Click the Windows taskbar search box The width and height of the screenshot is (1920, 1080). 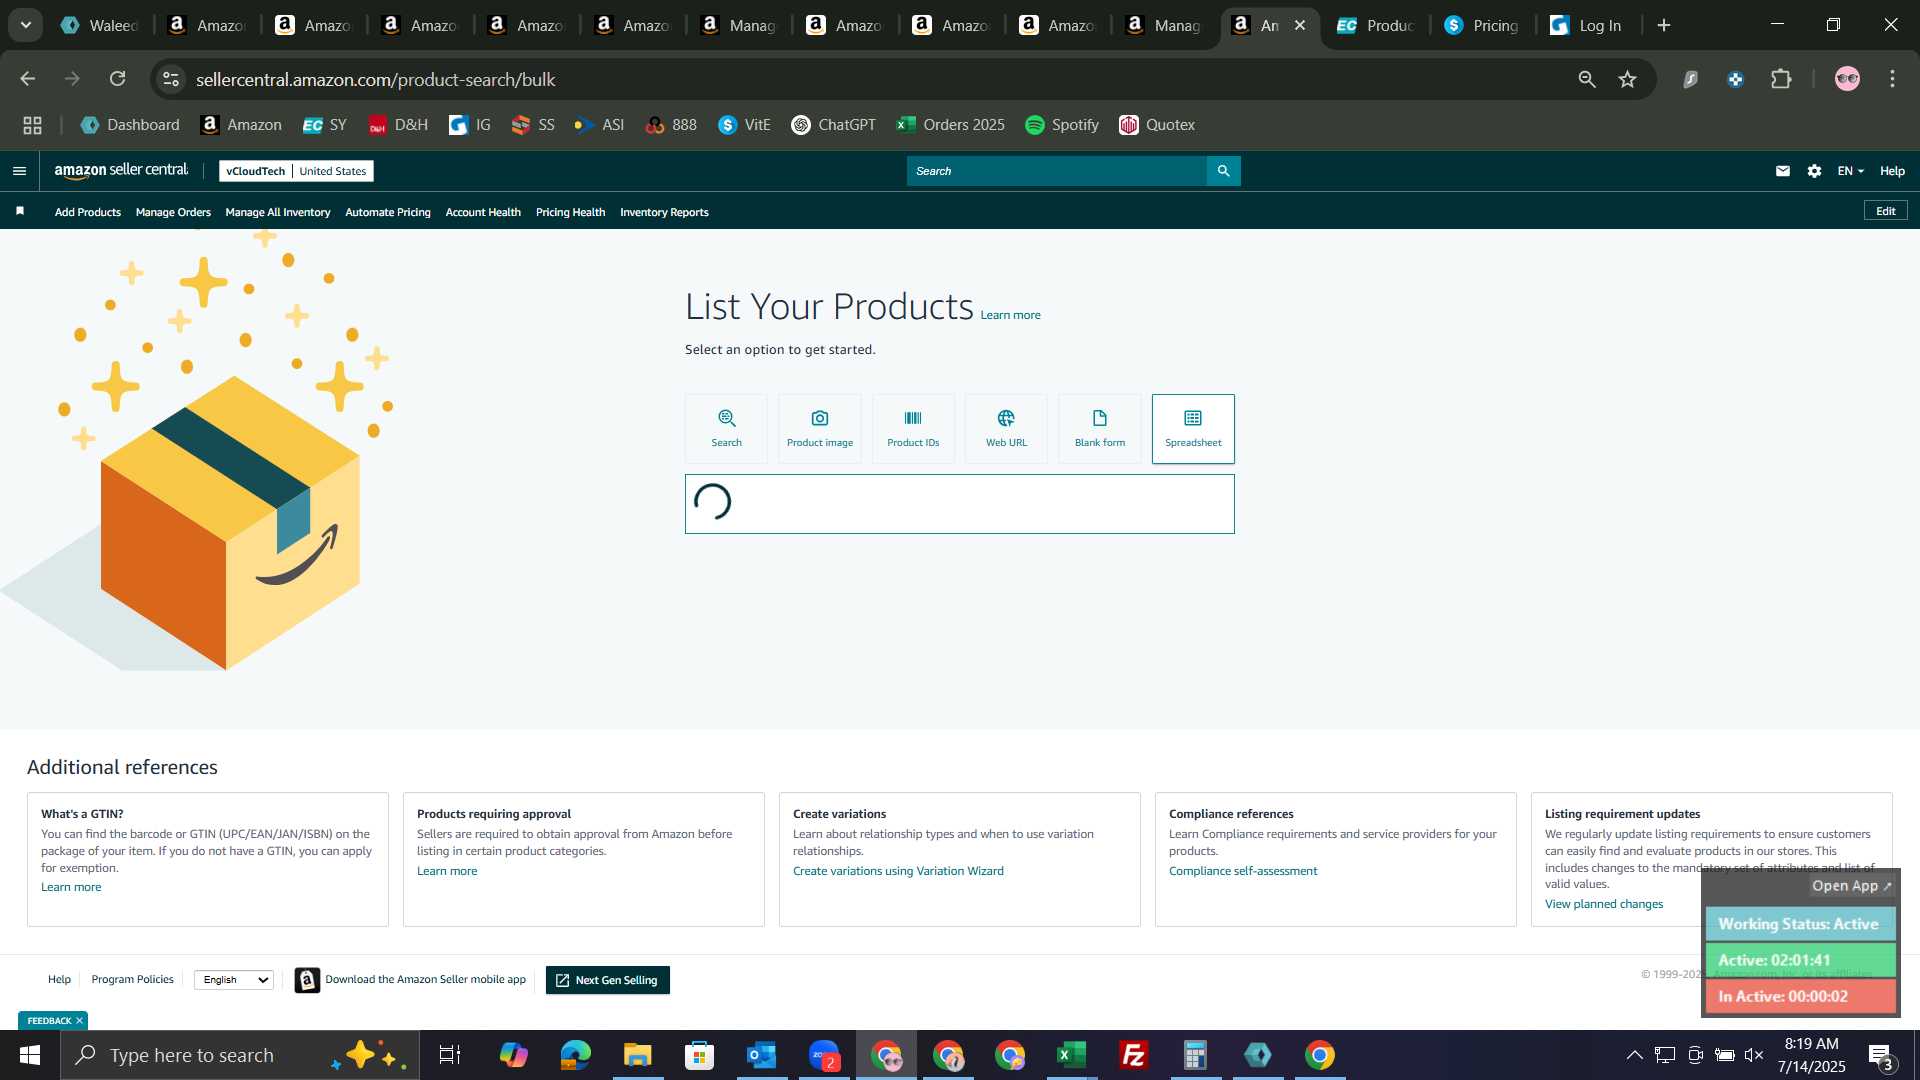point(240,1055)
